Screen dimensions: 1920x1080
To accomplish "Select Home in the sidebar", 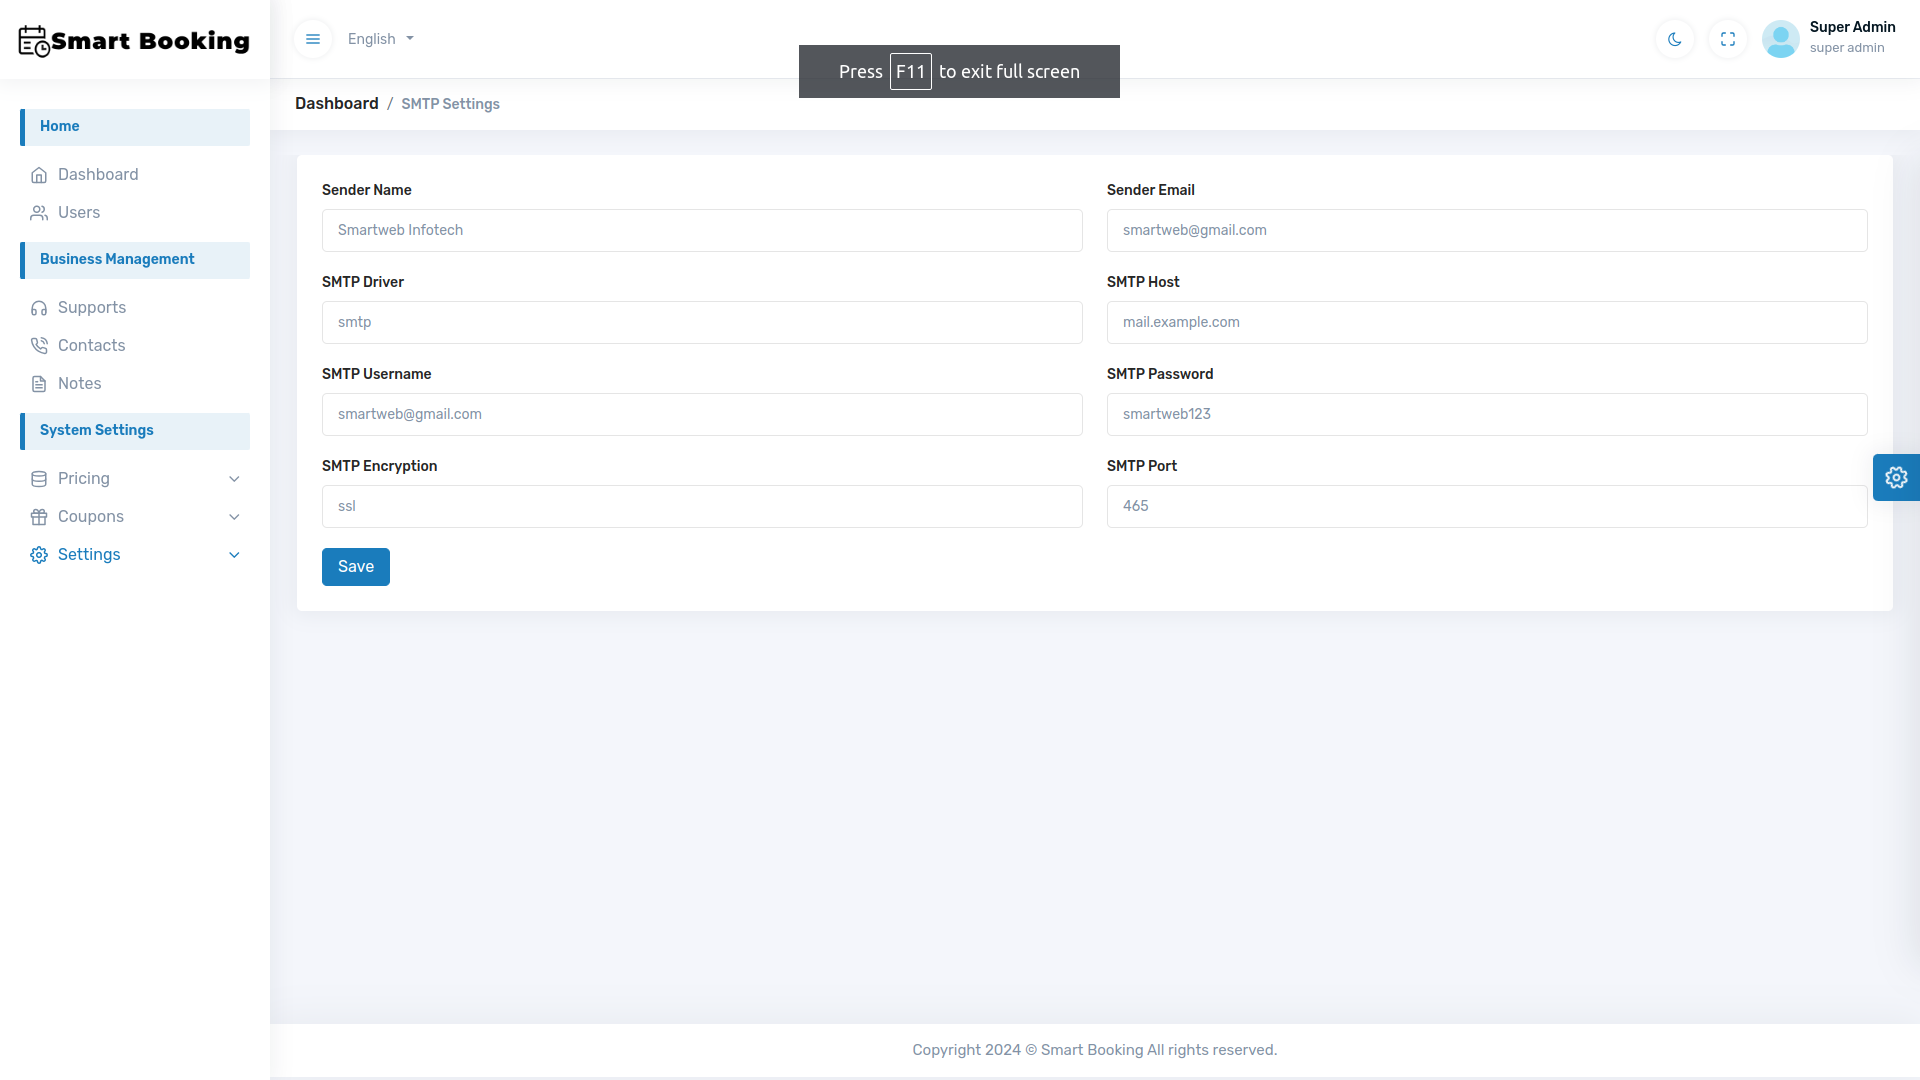I will click(x=60, y=126).
